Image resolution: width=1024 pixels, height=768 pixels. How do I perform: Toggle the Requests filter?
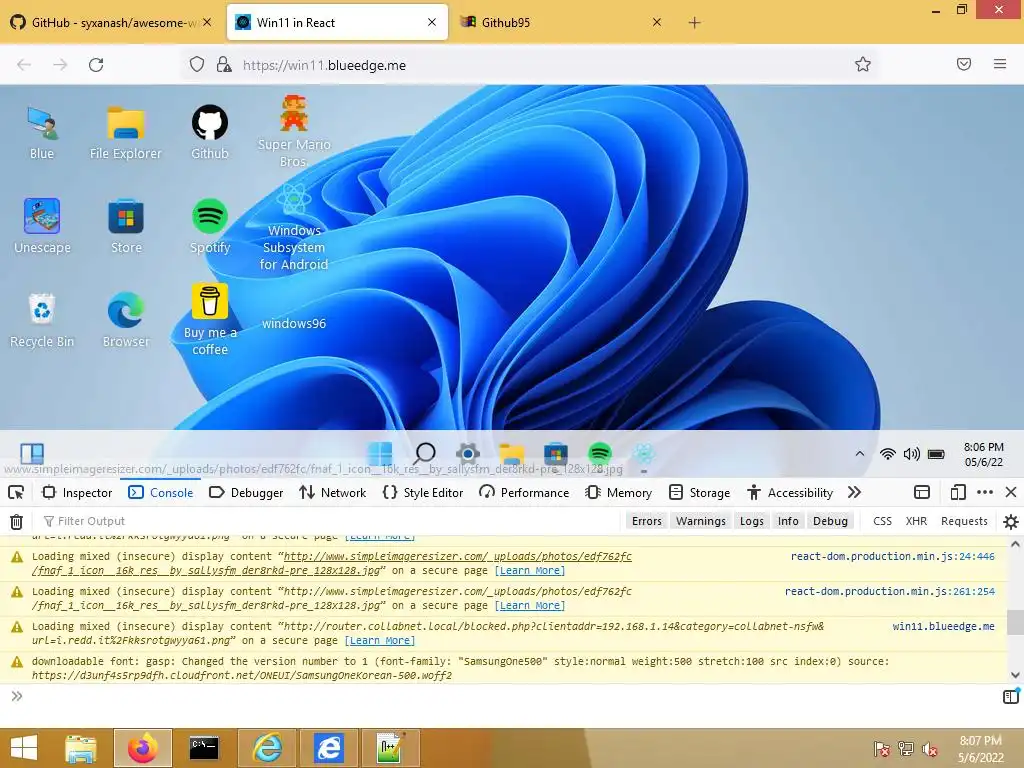[x=964, y=521]
